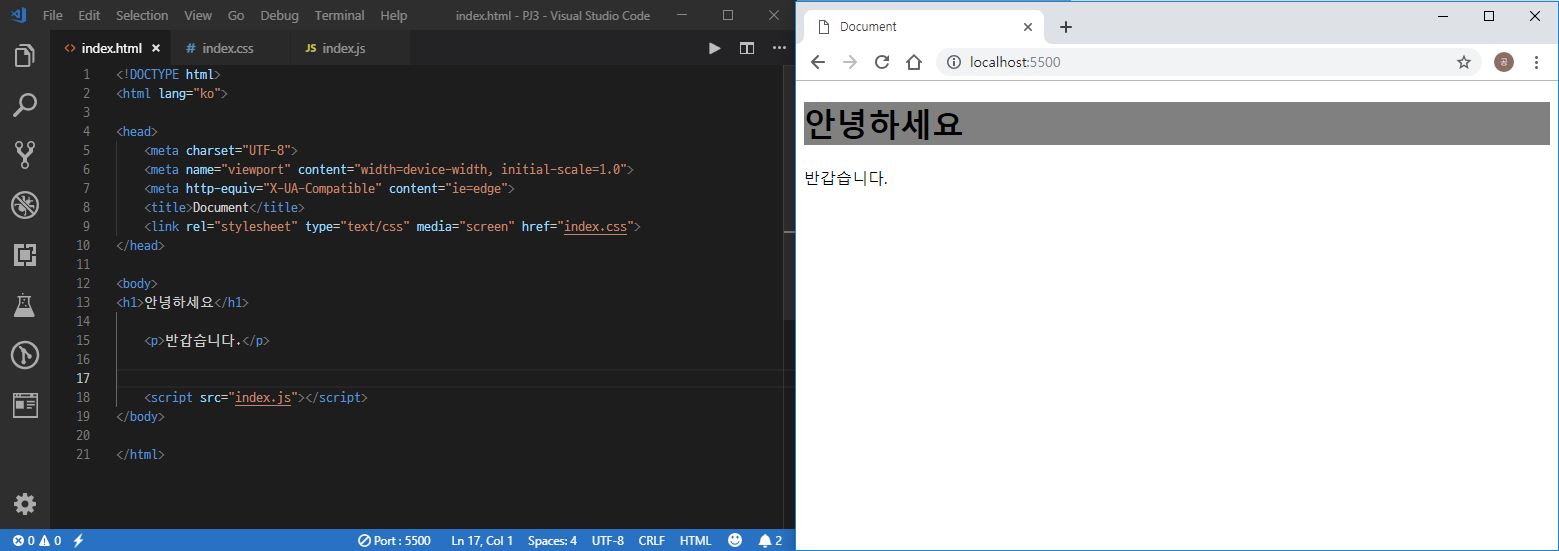Open the File menu

53,15
